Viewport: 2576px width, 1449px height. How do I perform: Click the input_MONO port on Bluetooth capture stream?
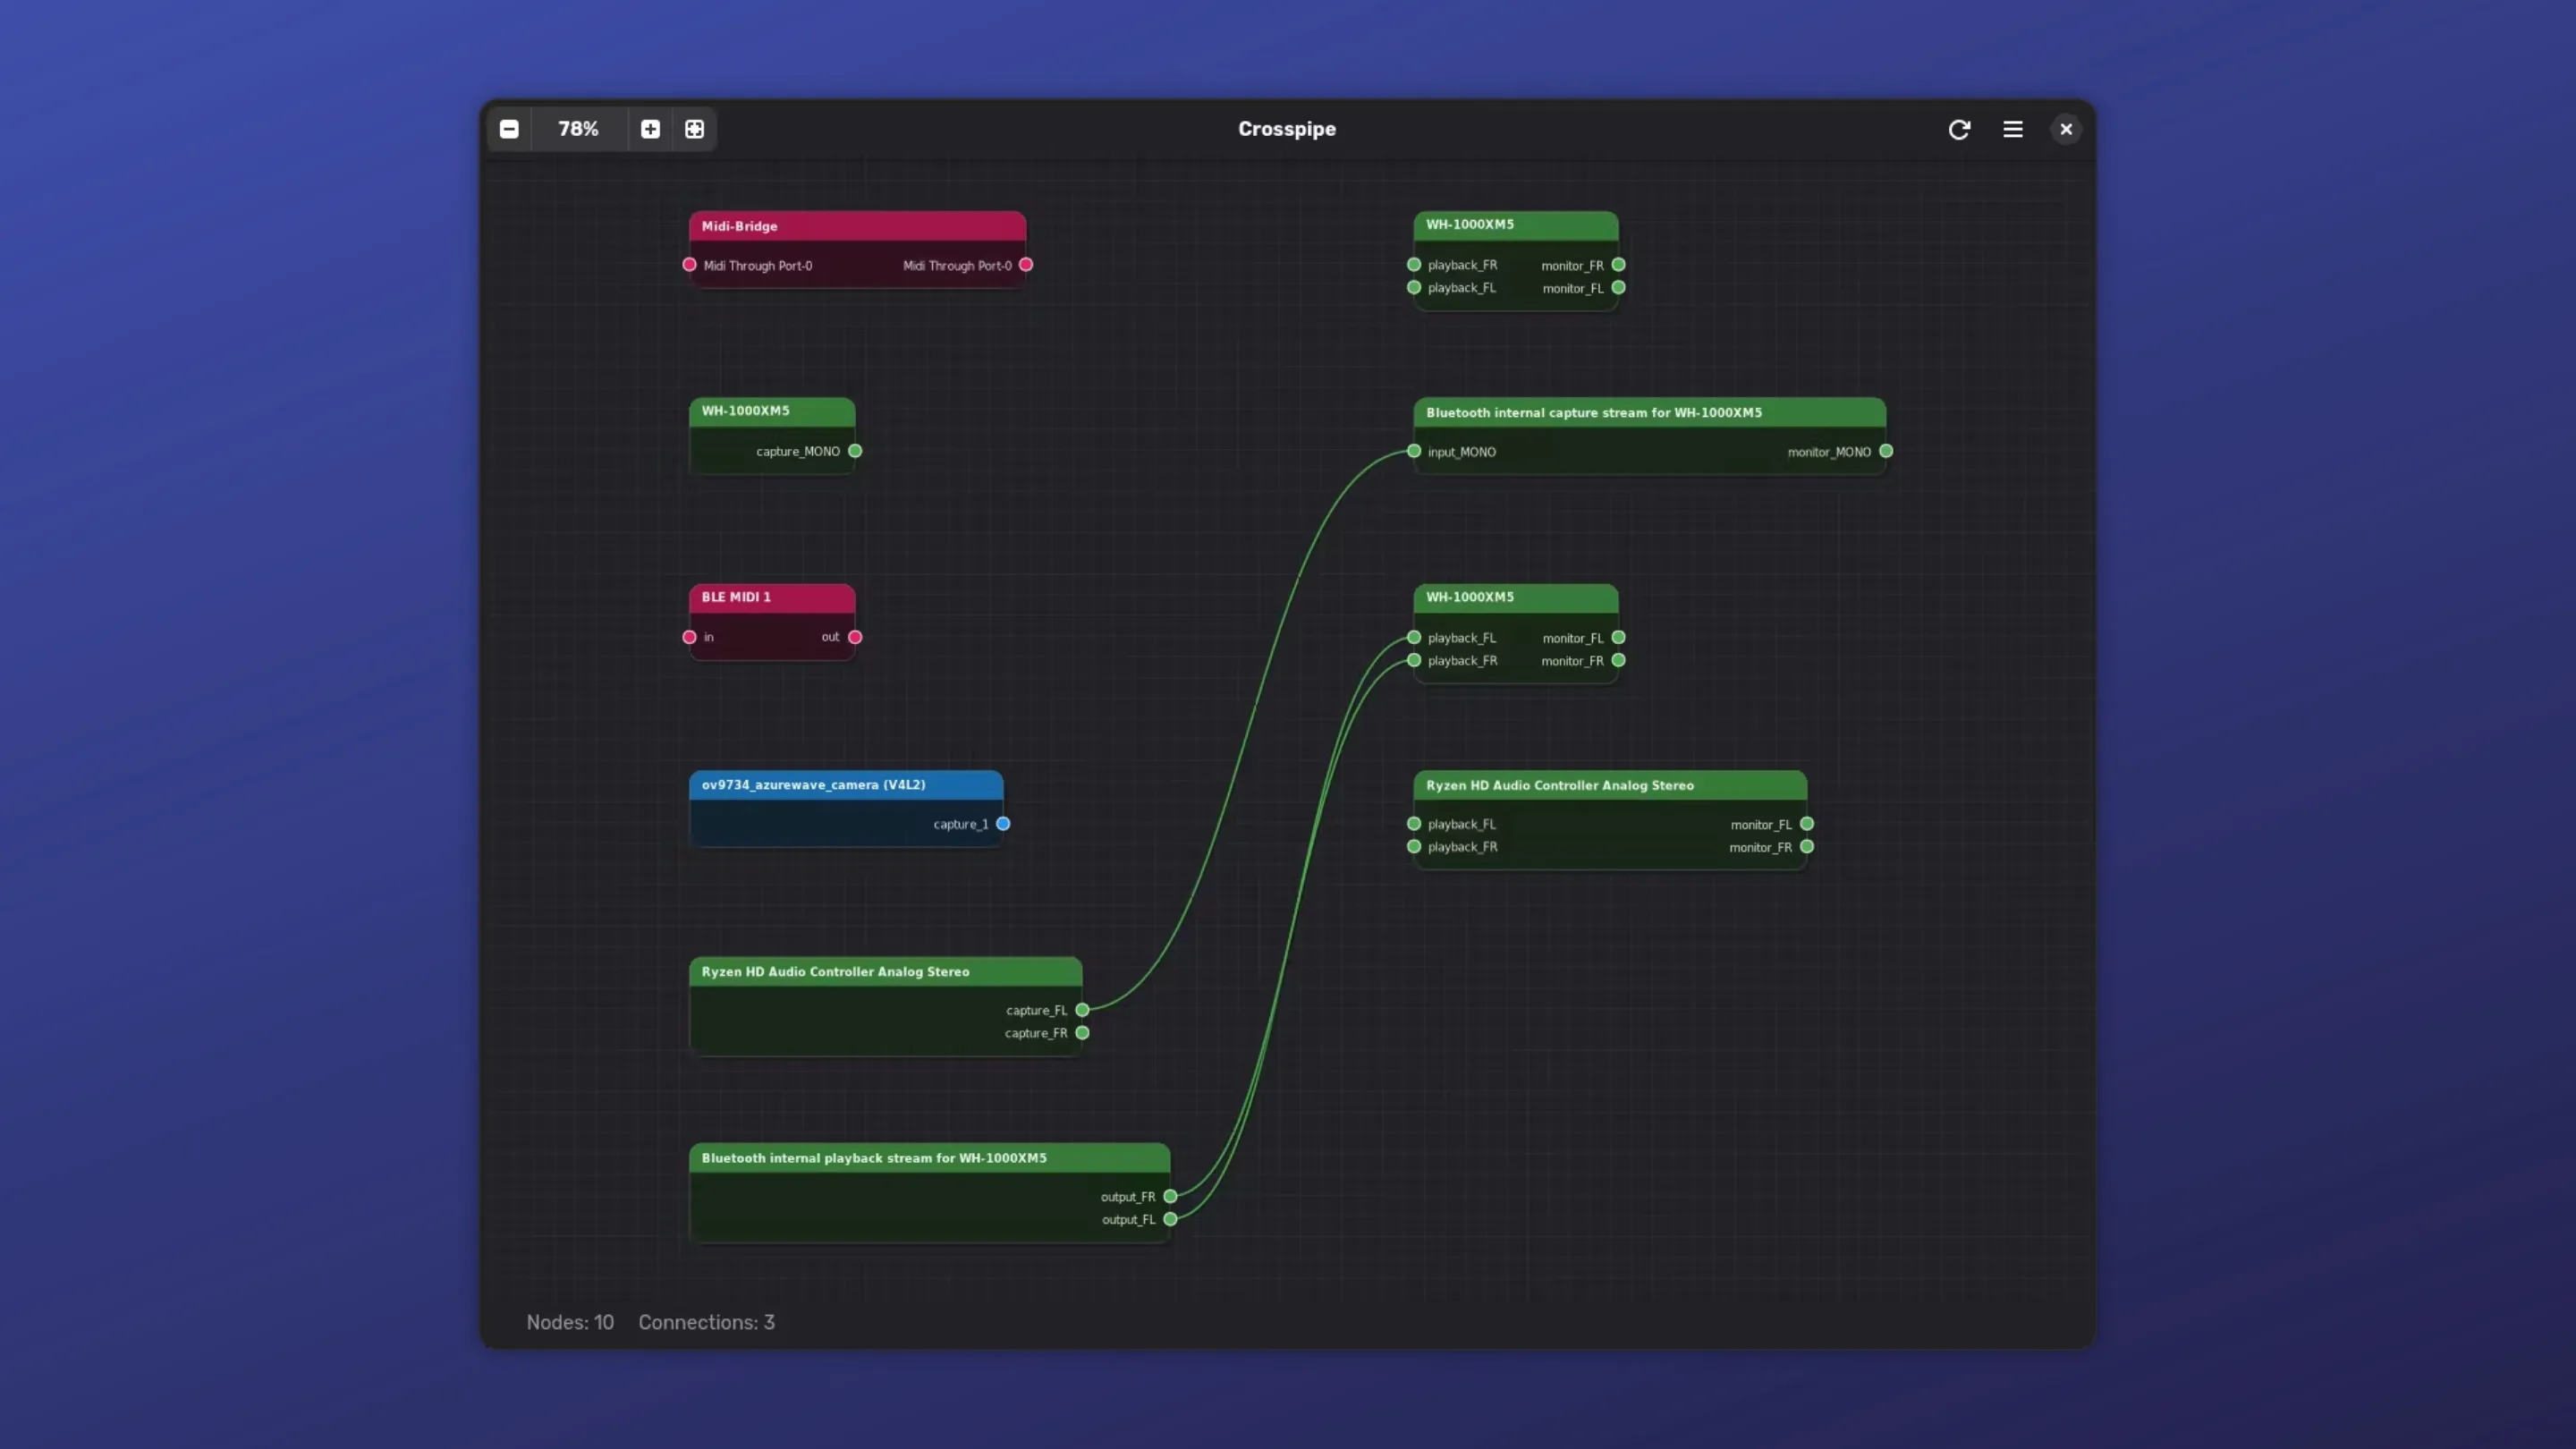point(1413,451)
